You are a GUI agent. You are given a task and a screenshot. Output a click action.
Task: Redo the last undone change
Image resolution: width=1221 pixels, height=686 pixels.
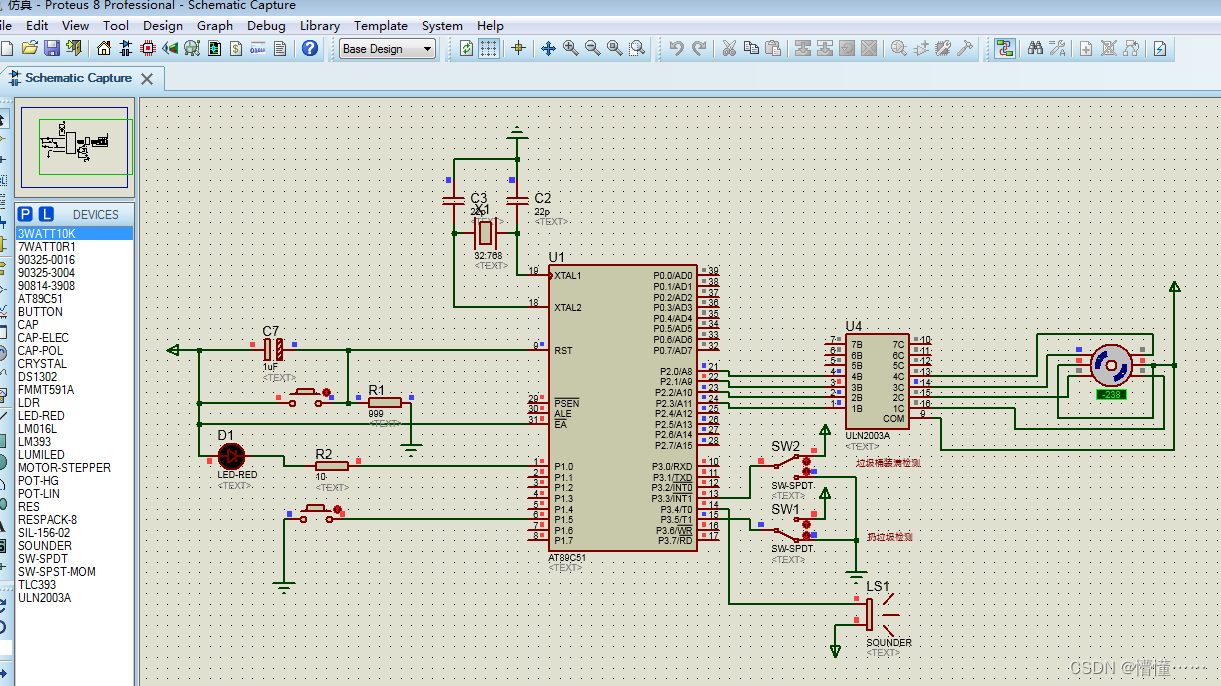[x=699, y=48]
